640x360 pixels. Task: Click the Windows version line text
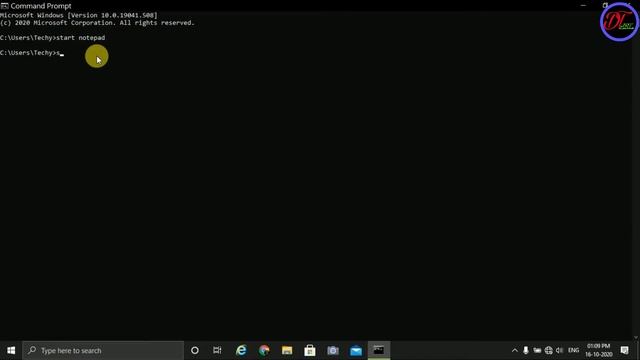click(x=78, y=15)
